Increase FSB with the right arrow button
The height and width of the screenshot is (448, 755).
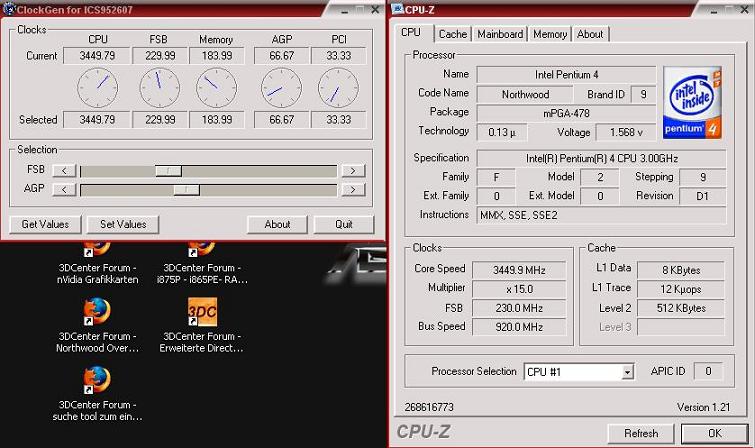353,171
